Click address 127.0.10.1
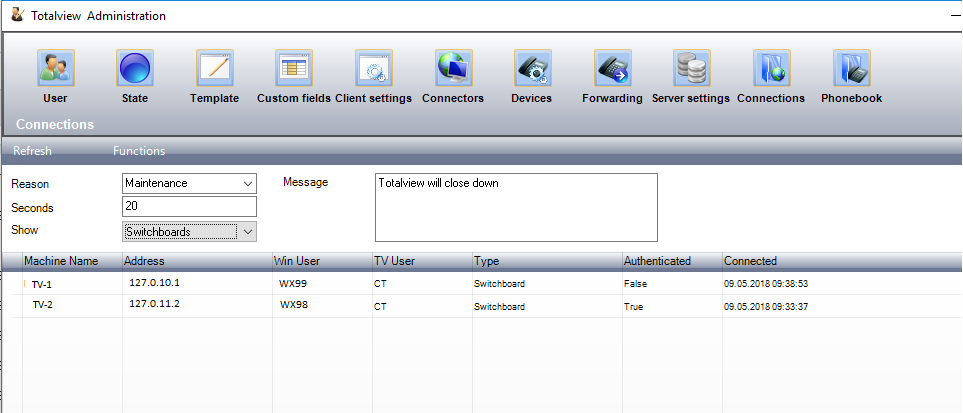Viewport: 963px width, 413px height. [154, 283]
